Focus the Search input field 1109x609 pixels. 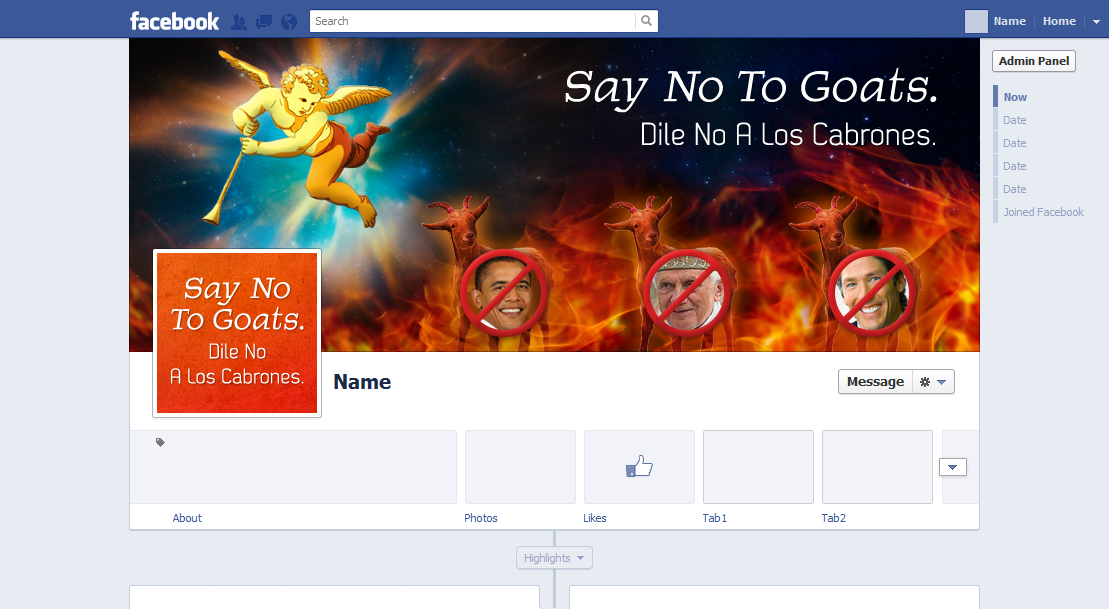tap(472, 21)
